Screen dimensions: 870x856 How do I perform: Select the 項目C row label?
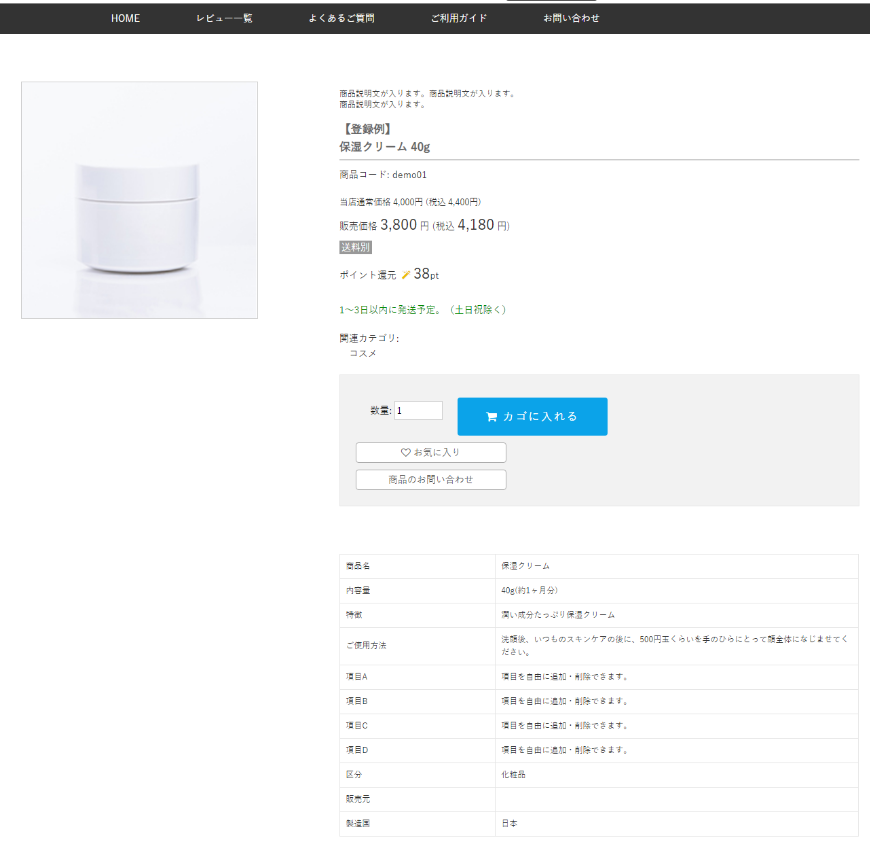[x=357, y=726]
